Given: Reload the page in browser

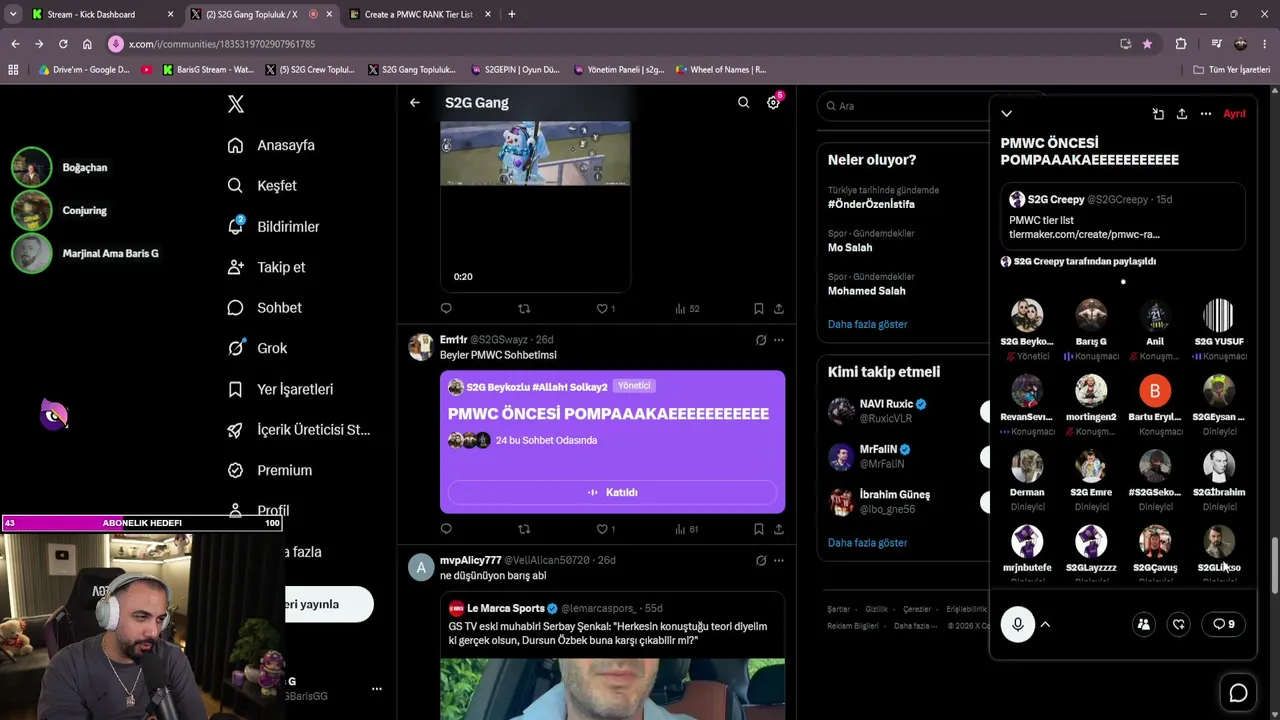Looking at the screenshot, I should click(63, 44).
